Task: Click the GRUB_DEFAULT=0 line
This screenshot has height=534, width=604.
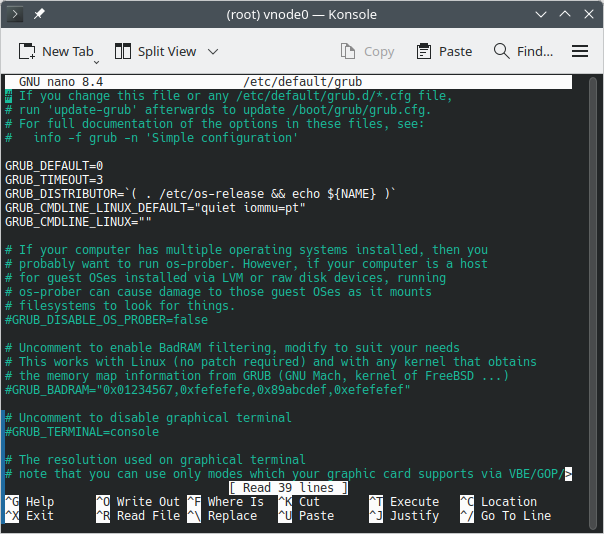Action: 54,166
